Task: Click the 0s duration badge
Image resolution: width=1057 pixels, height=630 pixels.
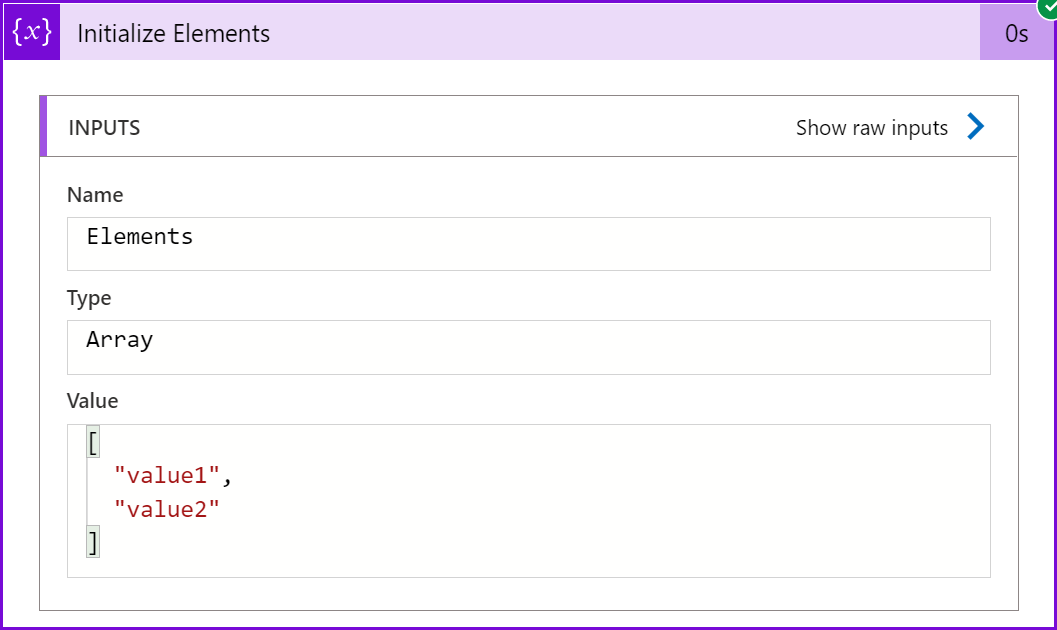Action: [x=1016, y=34]
